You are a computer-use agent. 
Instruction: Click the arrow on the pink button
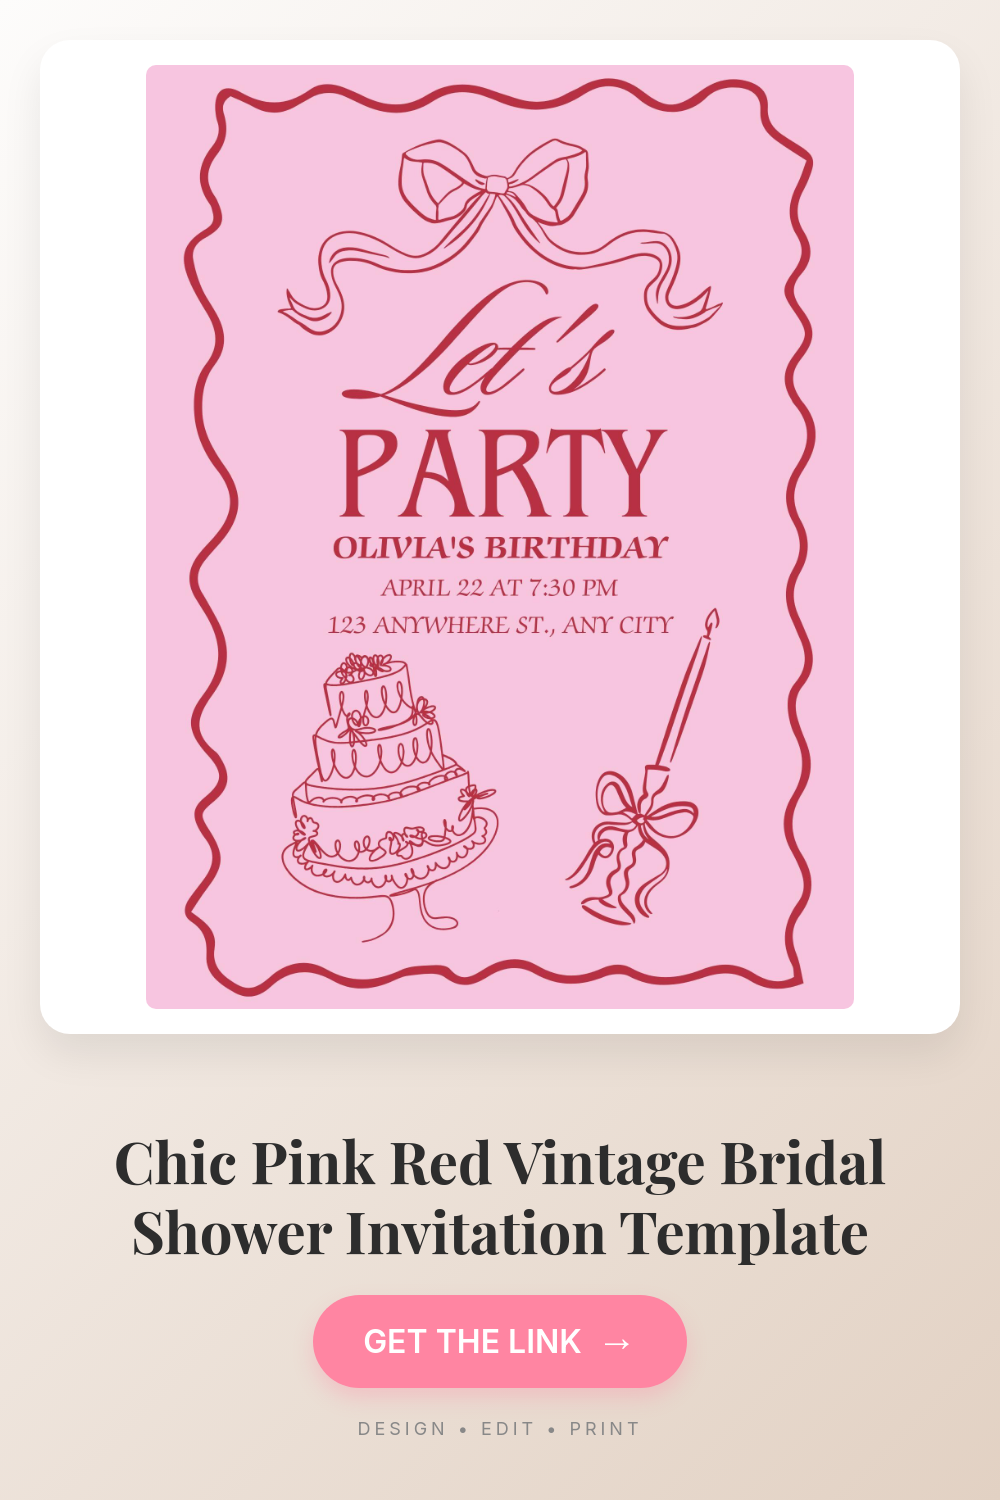[617, 1342]
